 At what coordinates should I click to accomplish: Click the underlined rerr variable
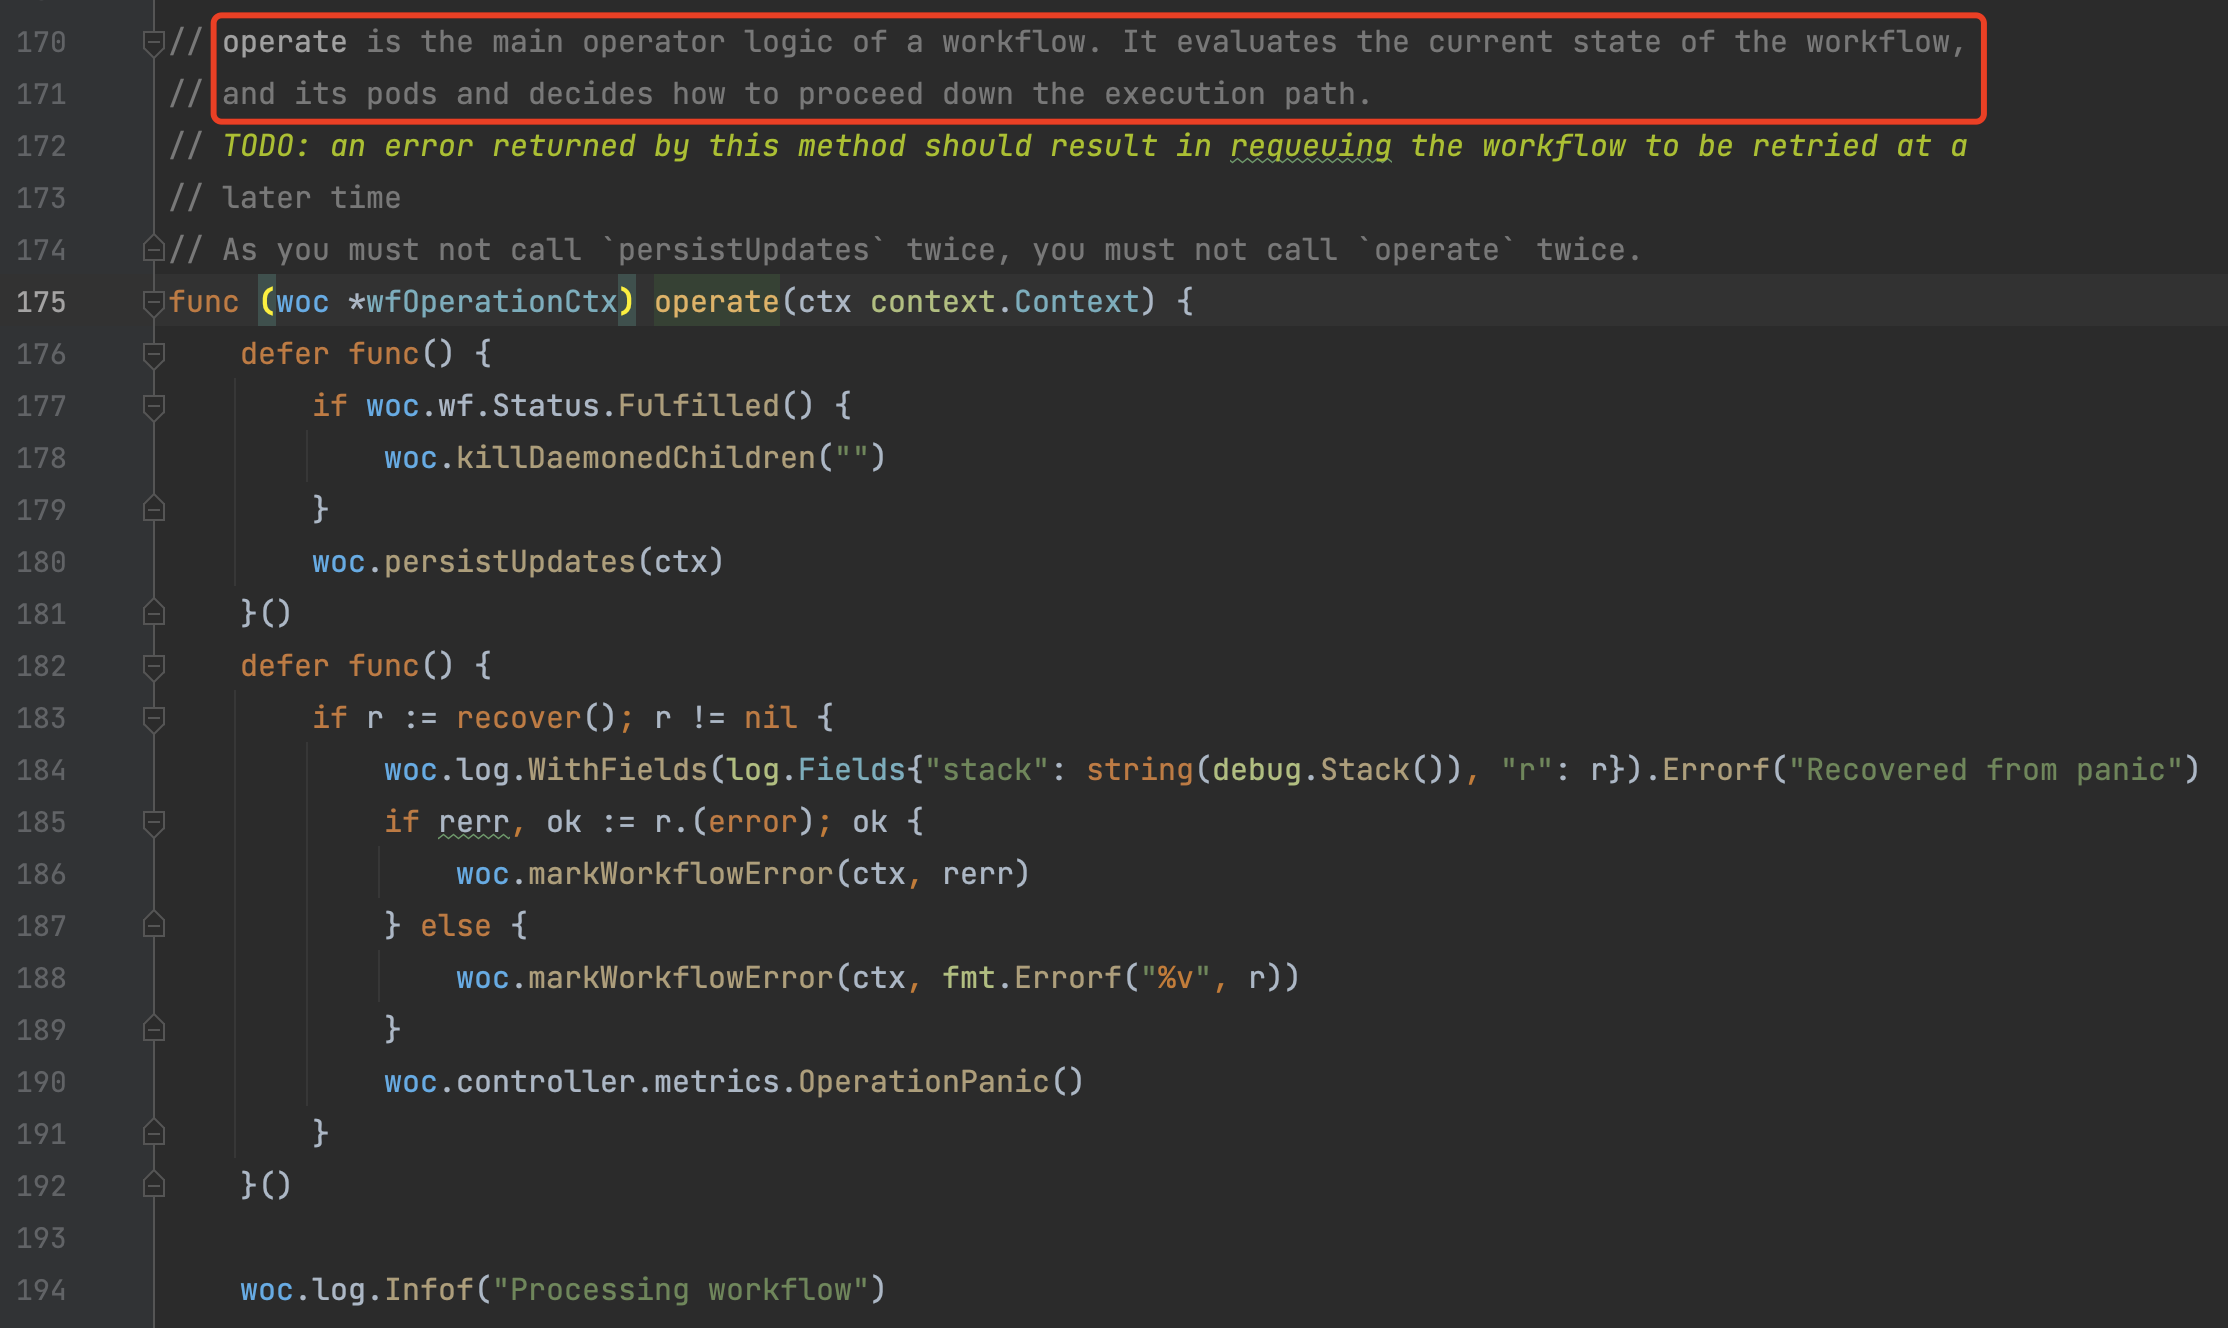click(473, 822)
